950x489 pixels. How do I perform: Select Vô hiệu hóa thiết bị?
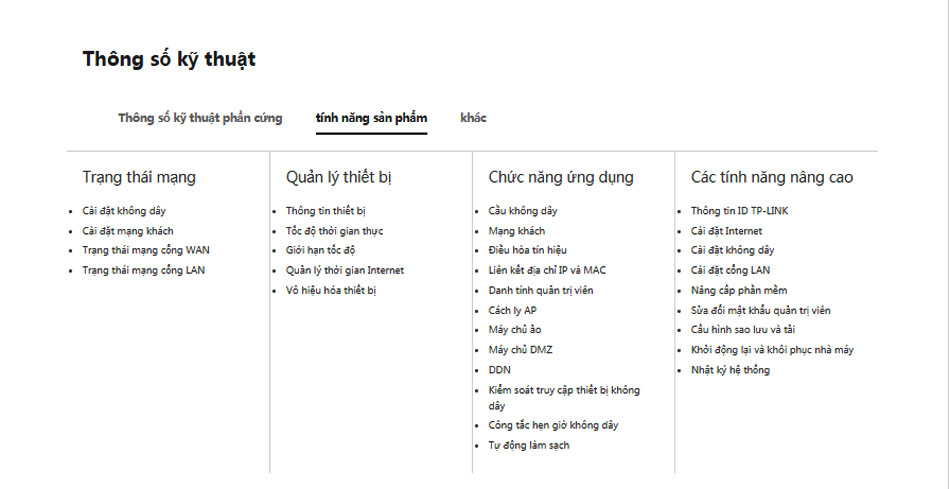click(331, 290)
